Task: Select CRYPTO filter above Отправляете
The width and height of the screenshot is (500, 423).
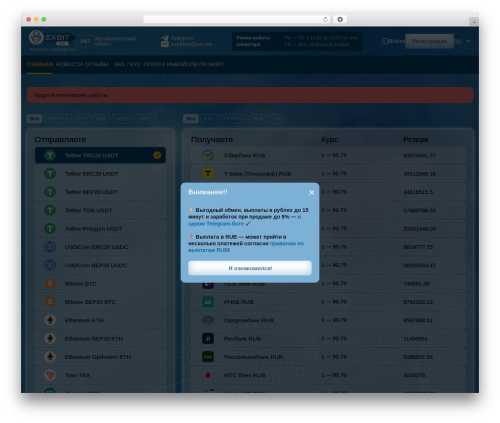Action: [x=58, y=119]
